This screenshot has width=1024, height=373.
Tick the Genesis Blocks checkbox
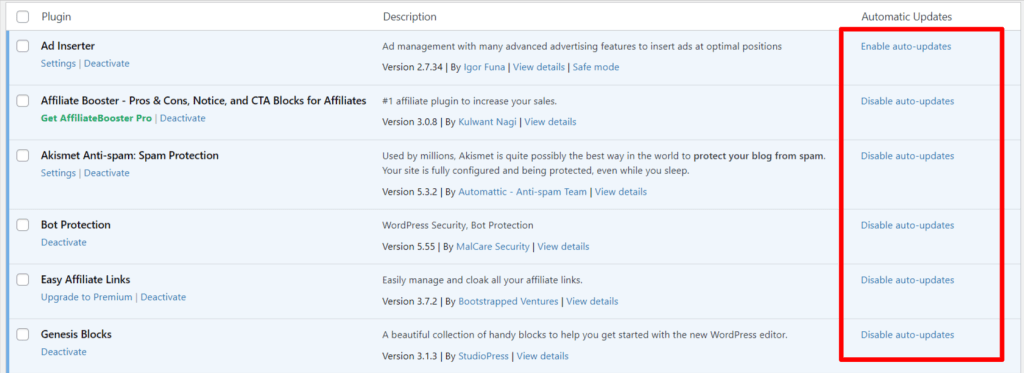[23, 335]
